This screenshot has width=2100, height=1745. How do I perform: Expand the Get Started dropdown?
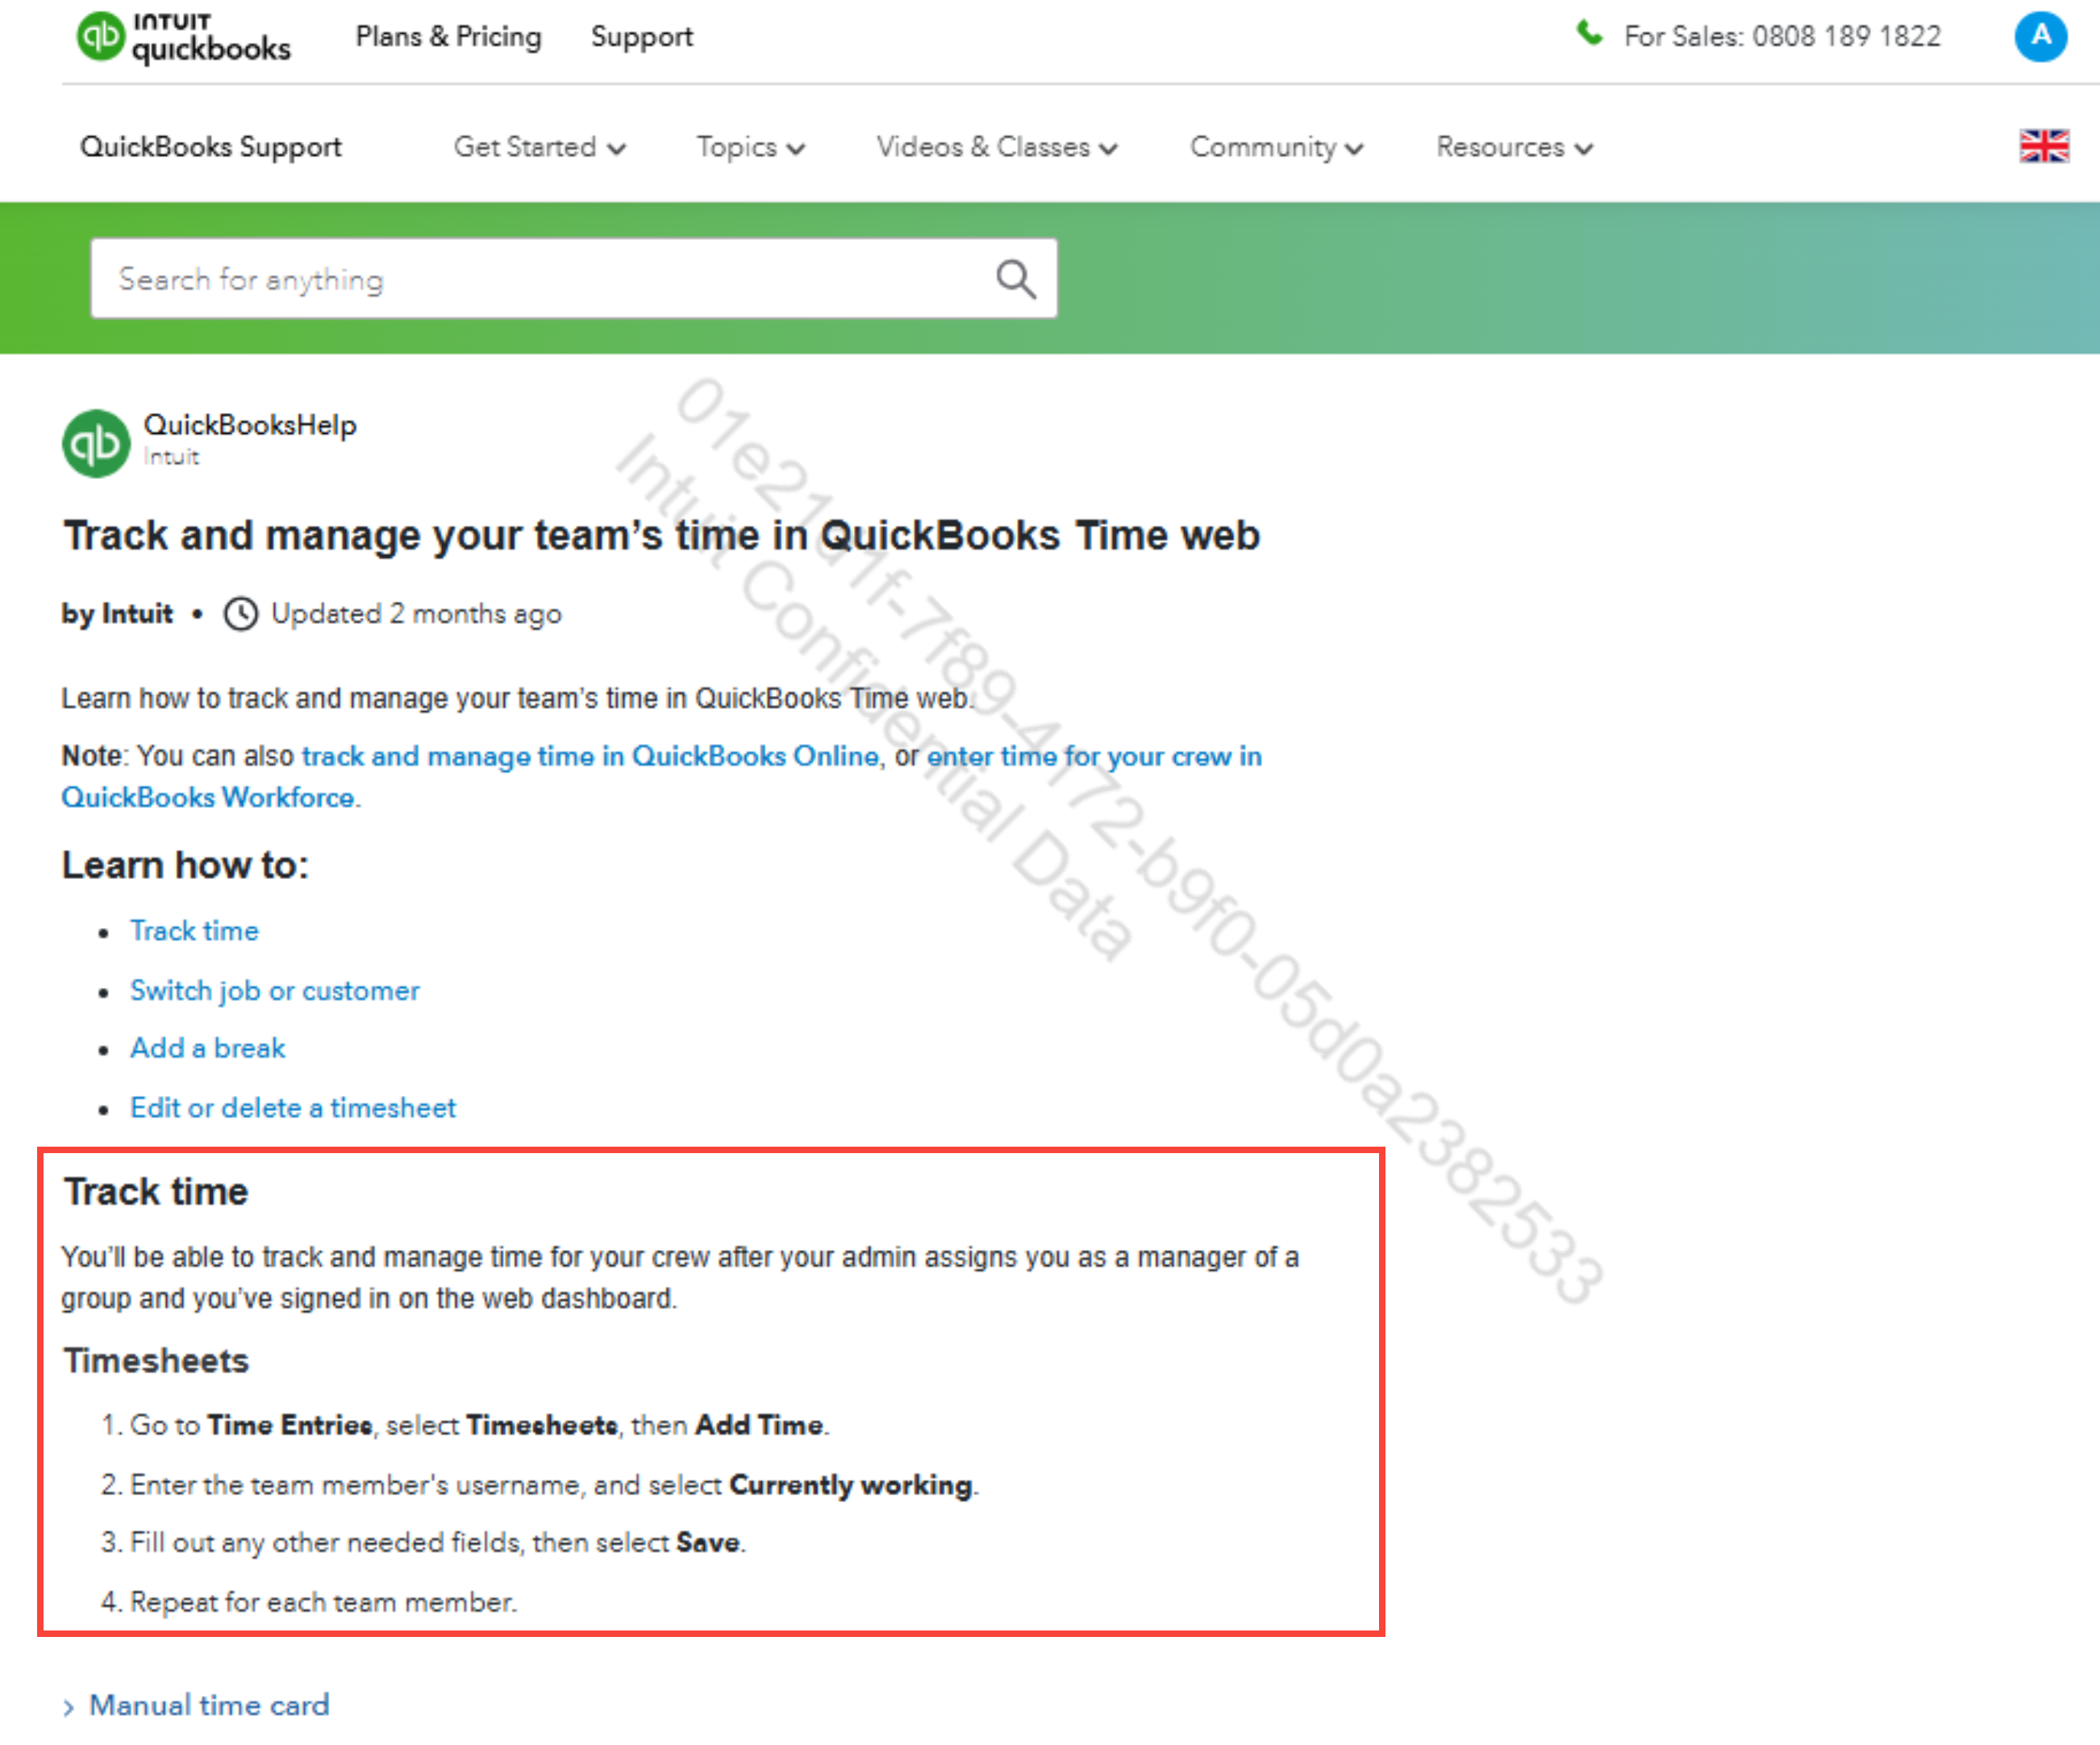point(540,147)
